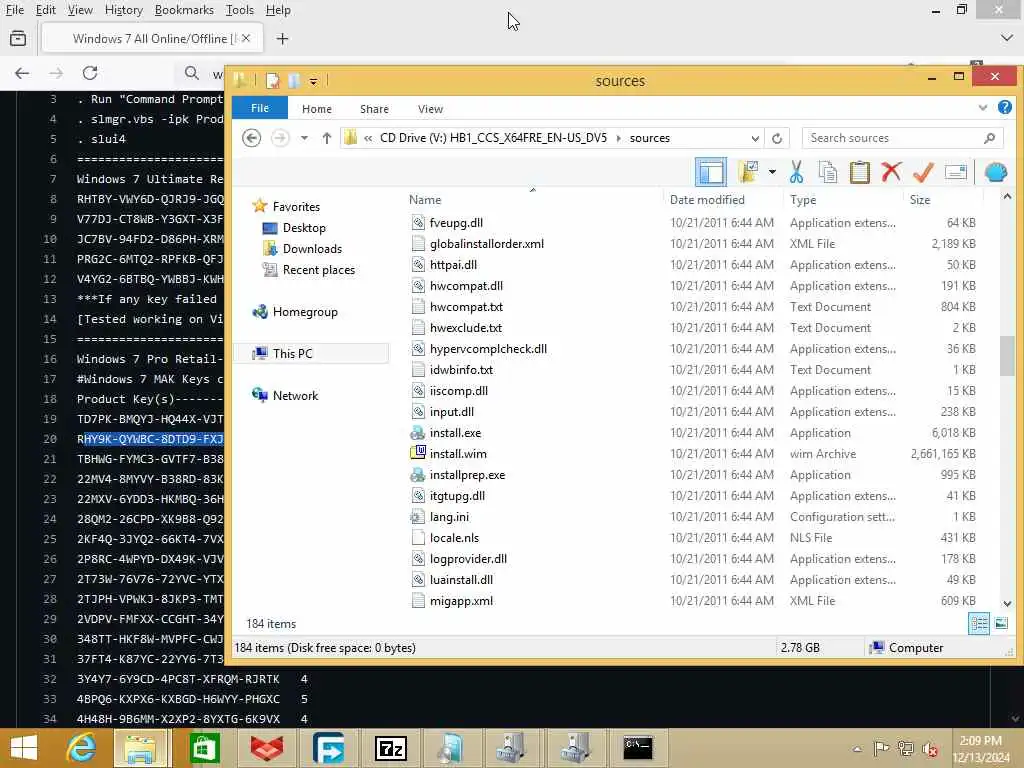Screen dimensions: 1024x768
Task: Select Recent places in navigation pane
Action: tap(309, 270)
